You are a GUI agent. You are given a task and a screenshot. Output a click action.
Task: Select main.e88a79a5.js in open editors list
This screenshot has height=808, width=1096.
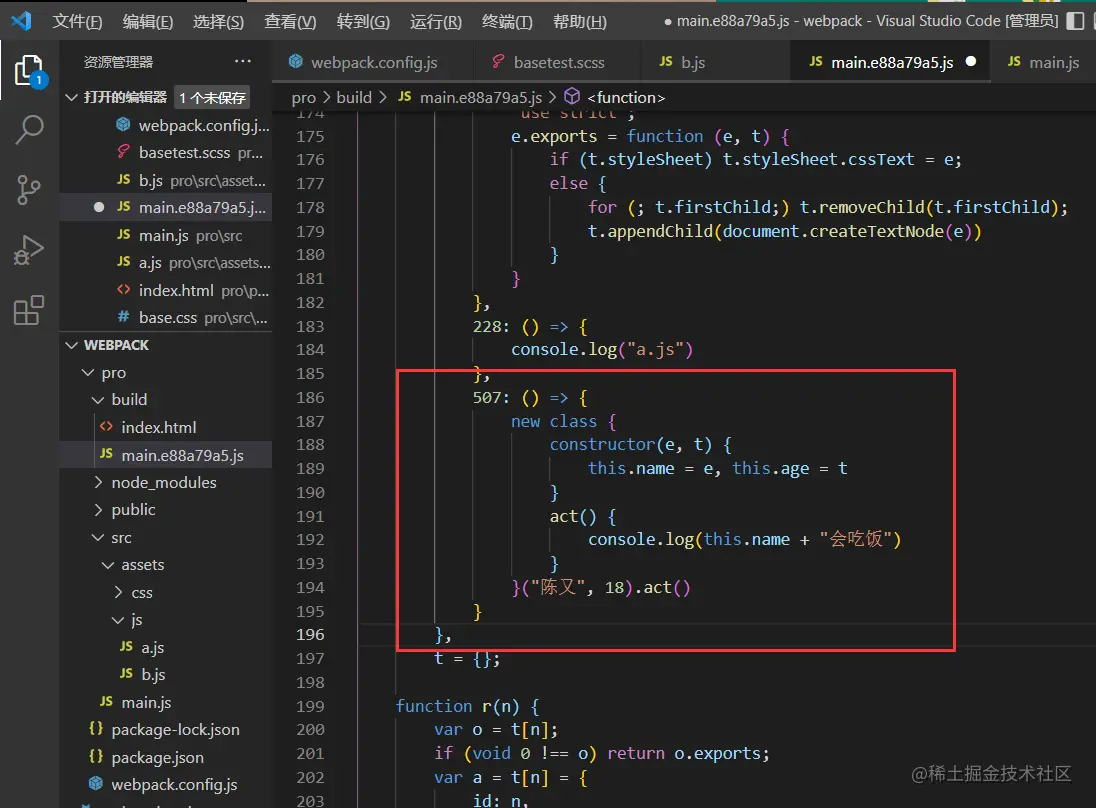166,208
